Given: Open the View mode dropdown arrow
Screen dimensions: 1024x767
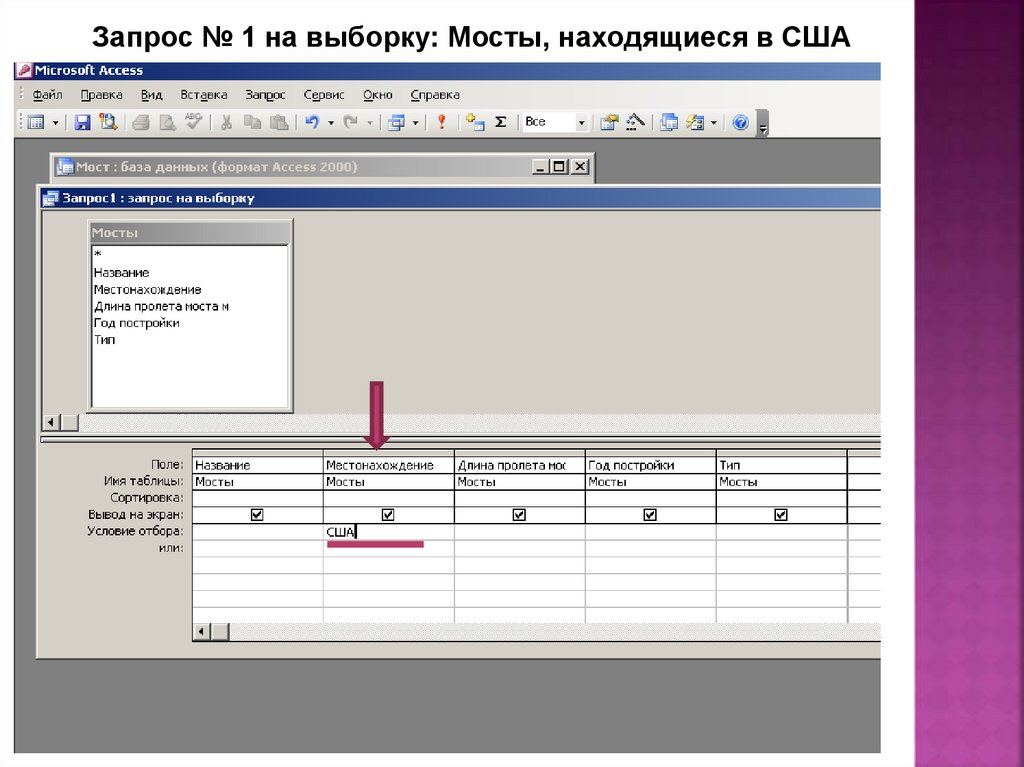Looking at the screenshot, I should point(55,123).
